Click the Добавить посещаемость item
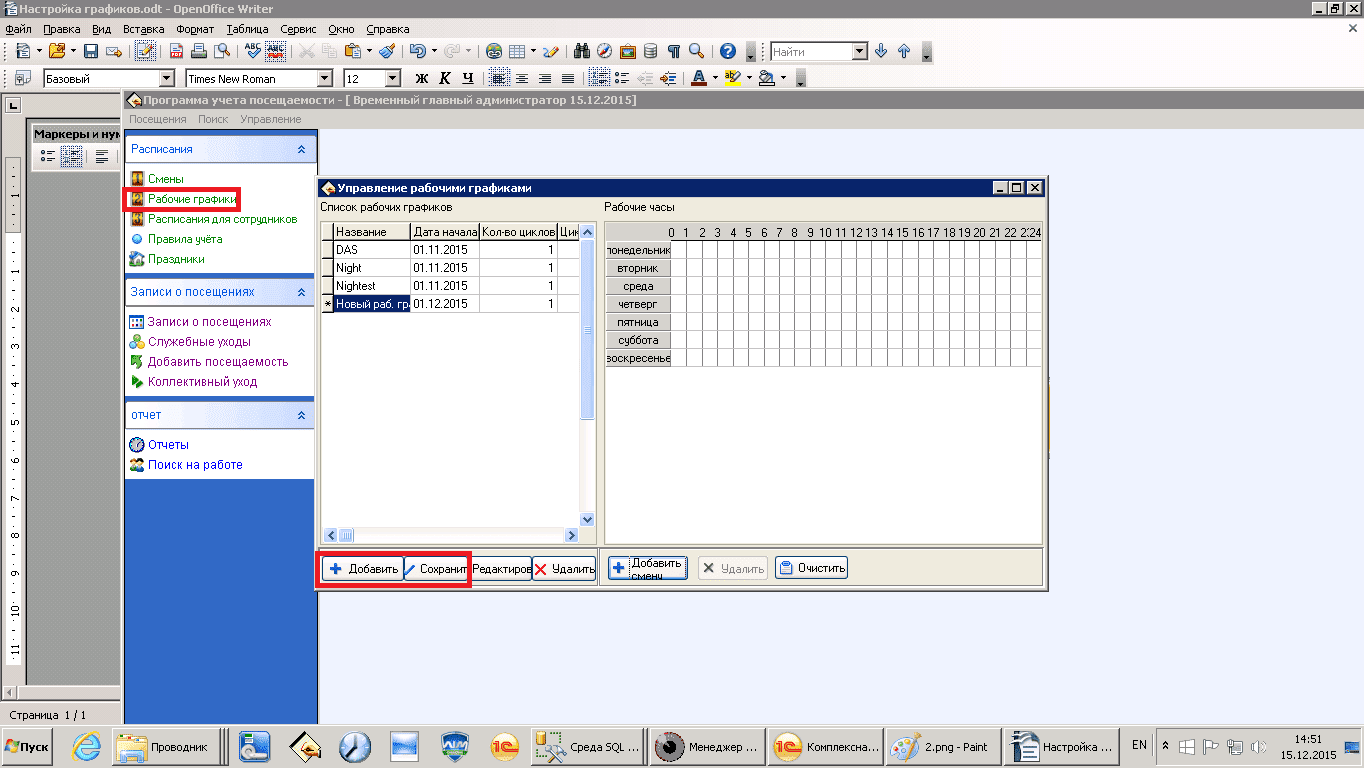 click(x=217, y=362)
